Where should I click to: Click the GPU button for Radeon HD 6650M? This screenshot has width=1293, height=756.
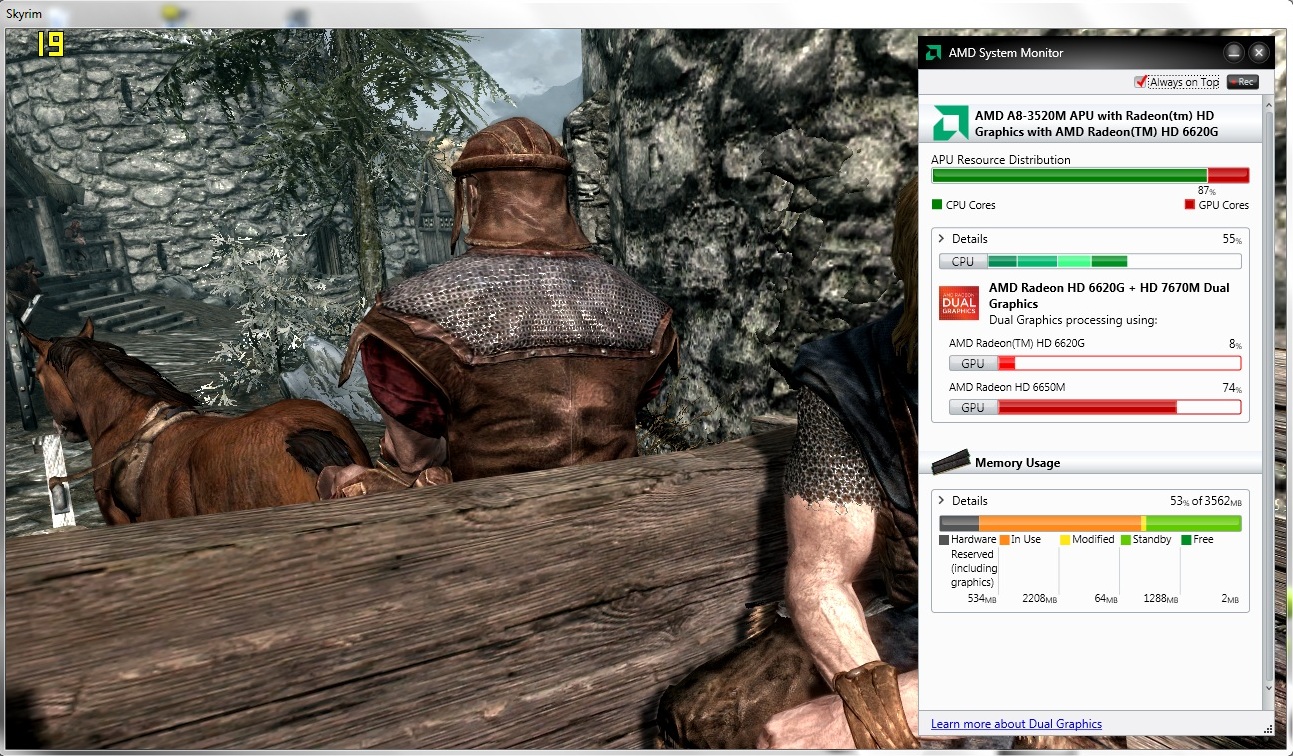click(x=973, y=408)
